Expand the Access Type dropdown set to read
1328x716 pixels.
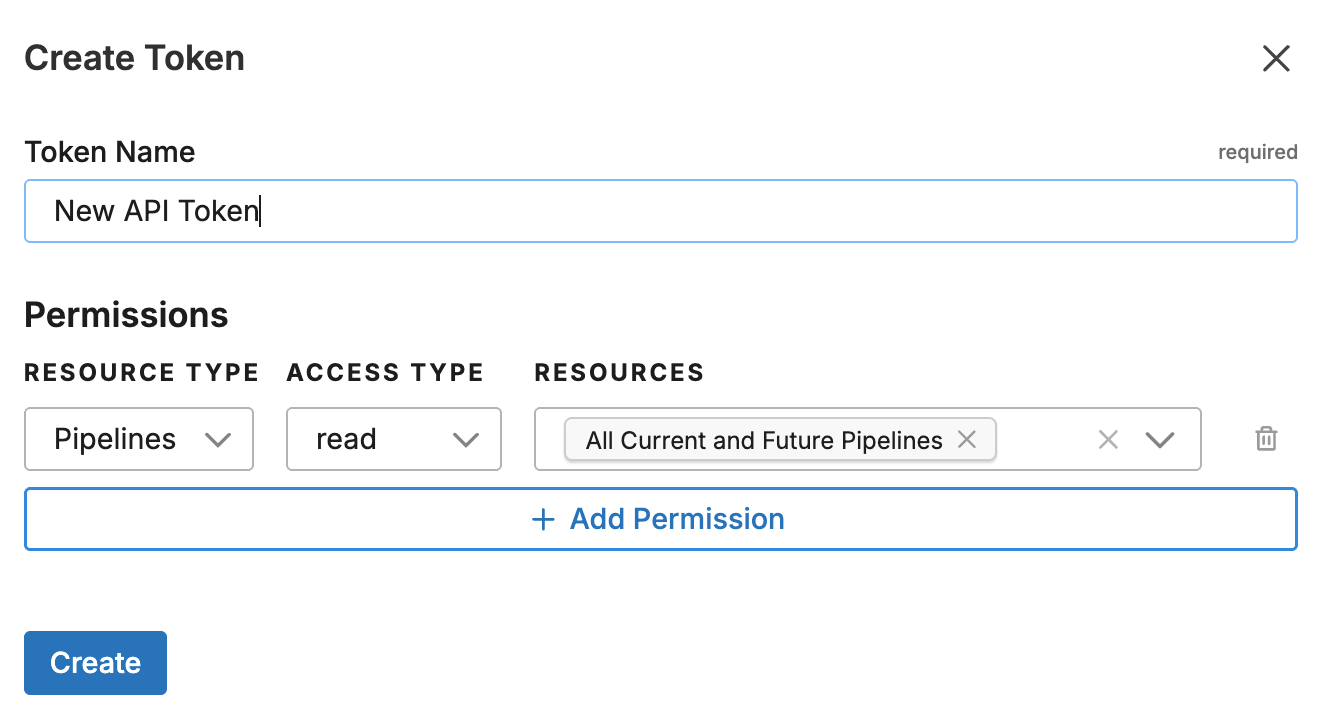point(393,439)
